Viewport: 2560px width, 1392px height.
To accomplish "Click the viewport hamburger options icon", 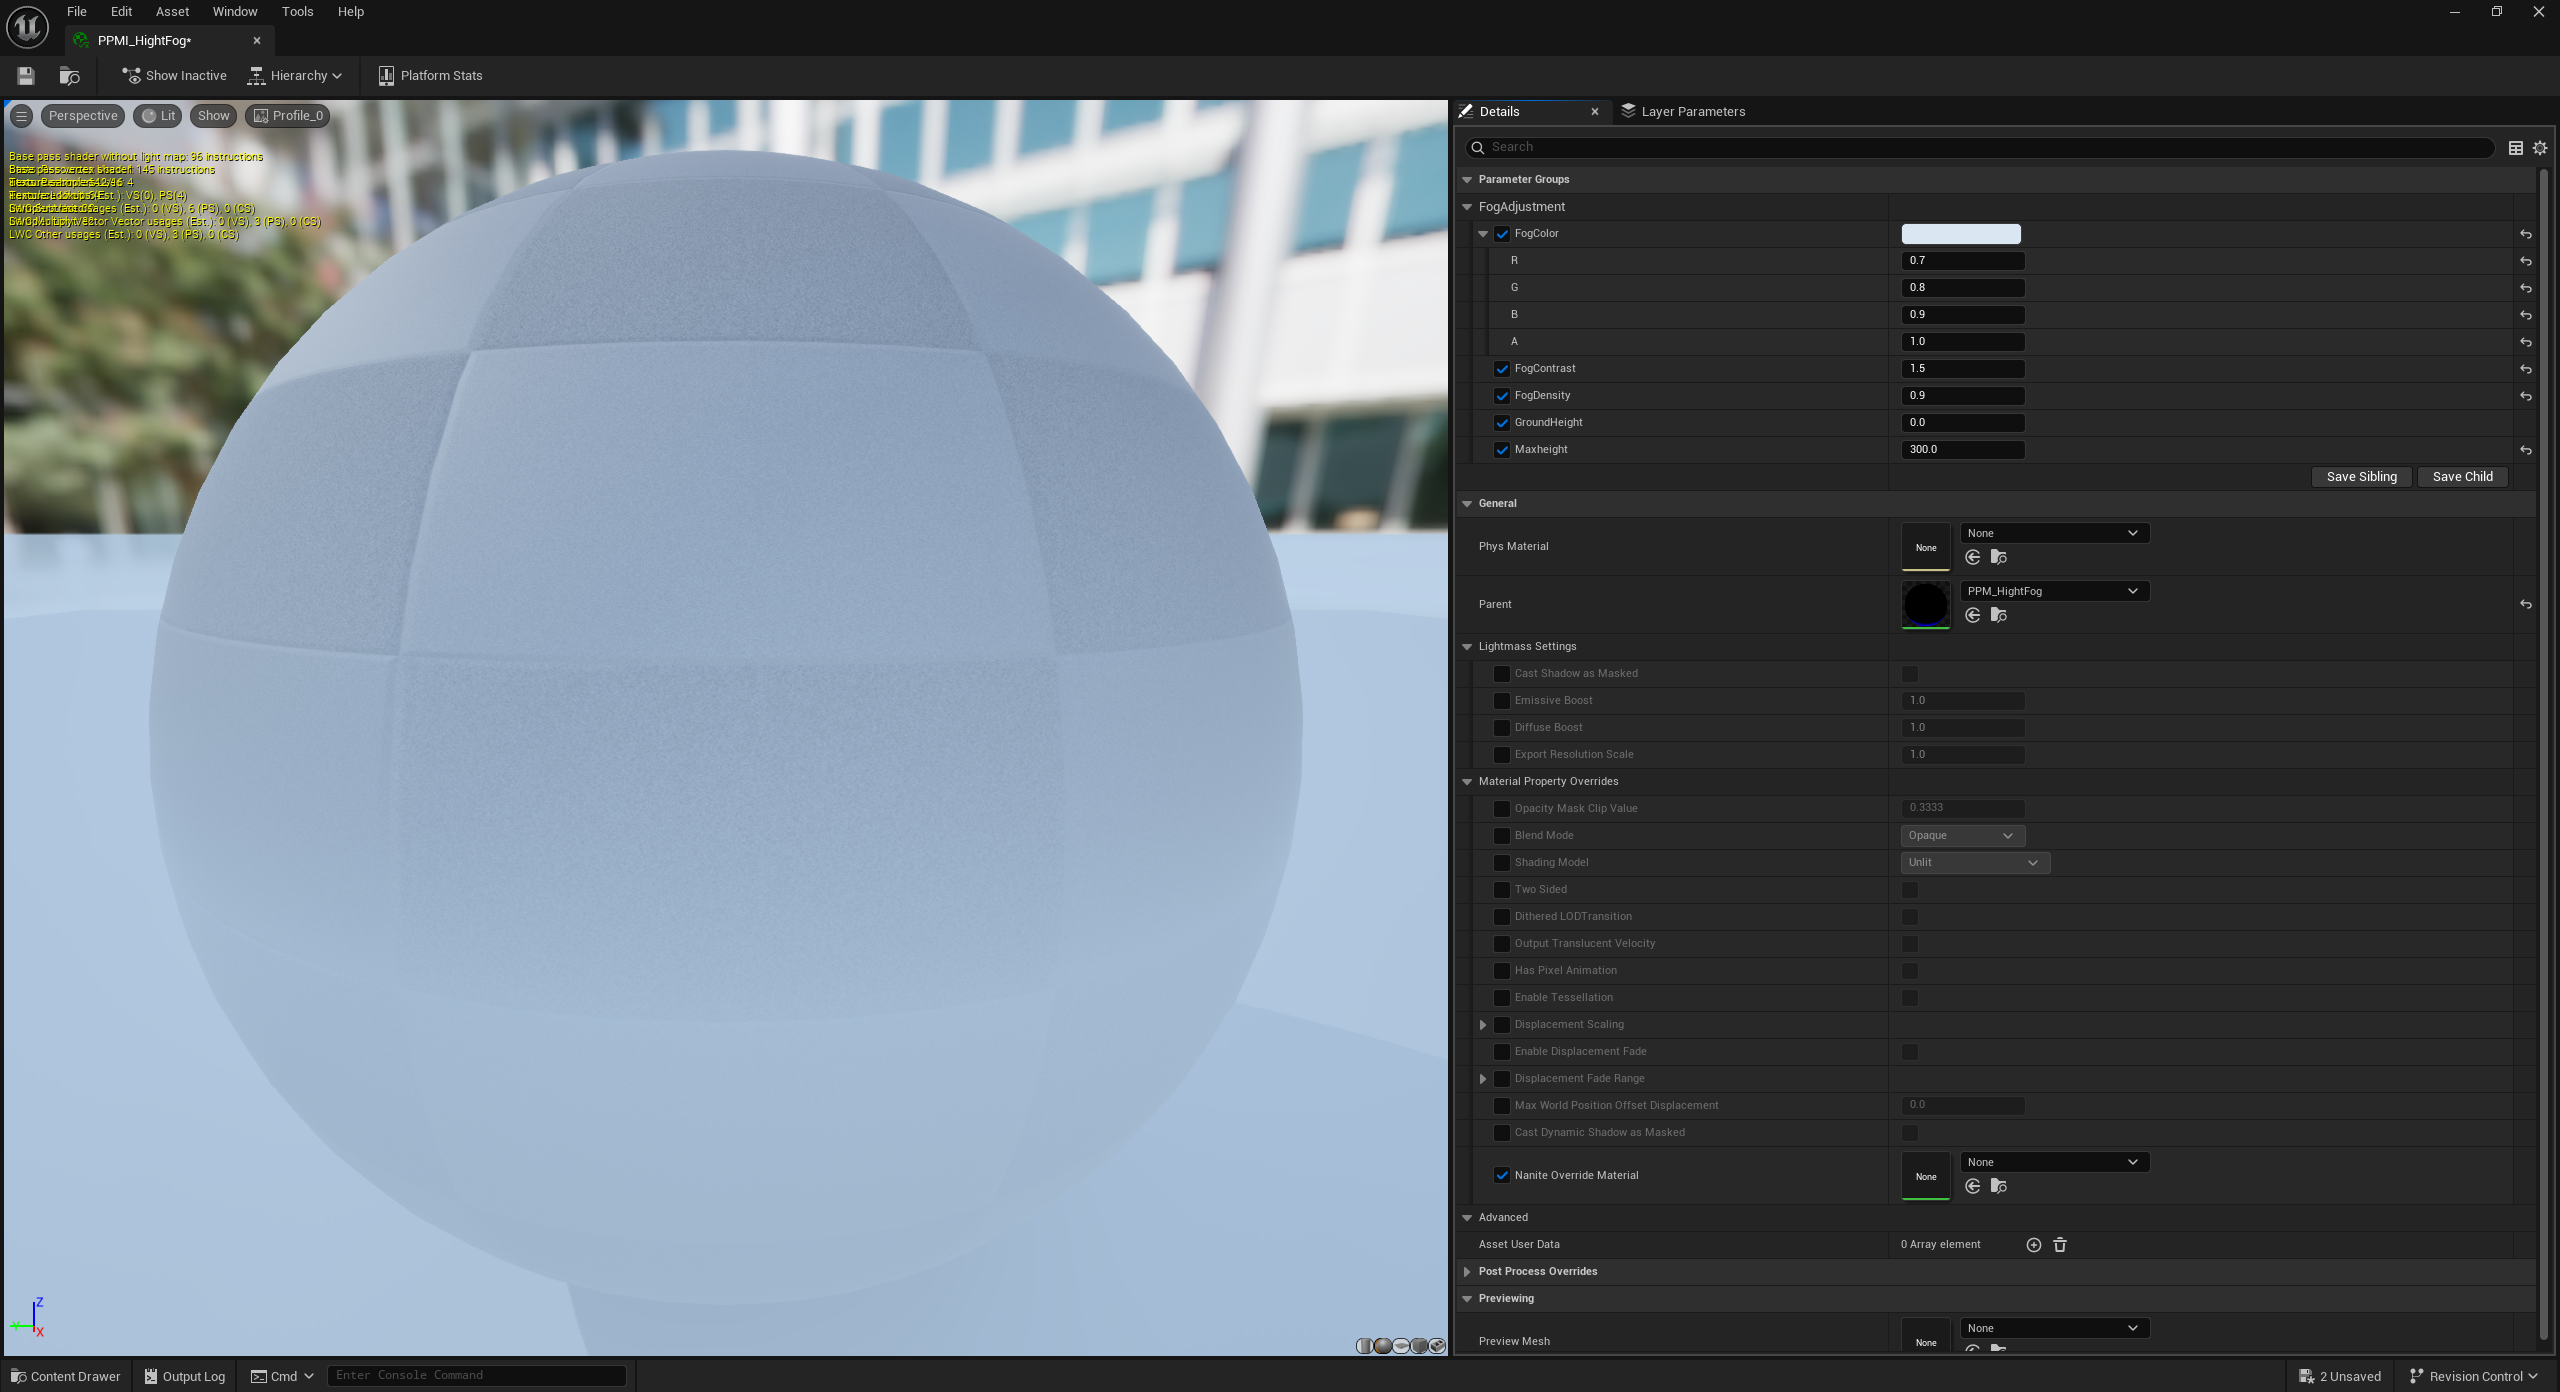I will (x=21, y=116).
